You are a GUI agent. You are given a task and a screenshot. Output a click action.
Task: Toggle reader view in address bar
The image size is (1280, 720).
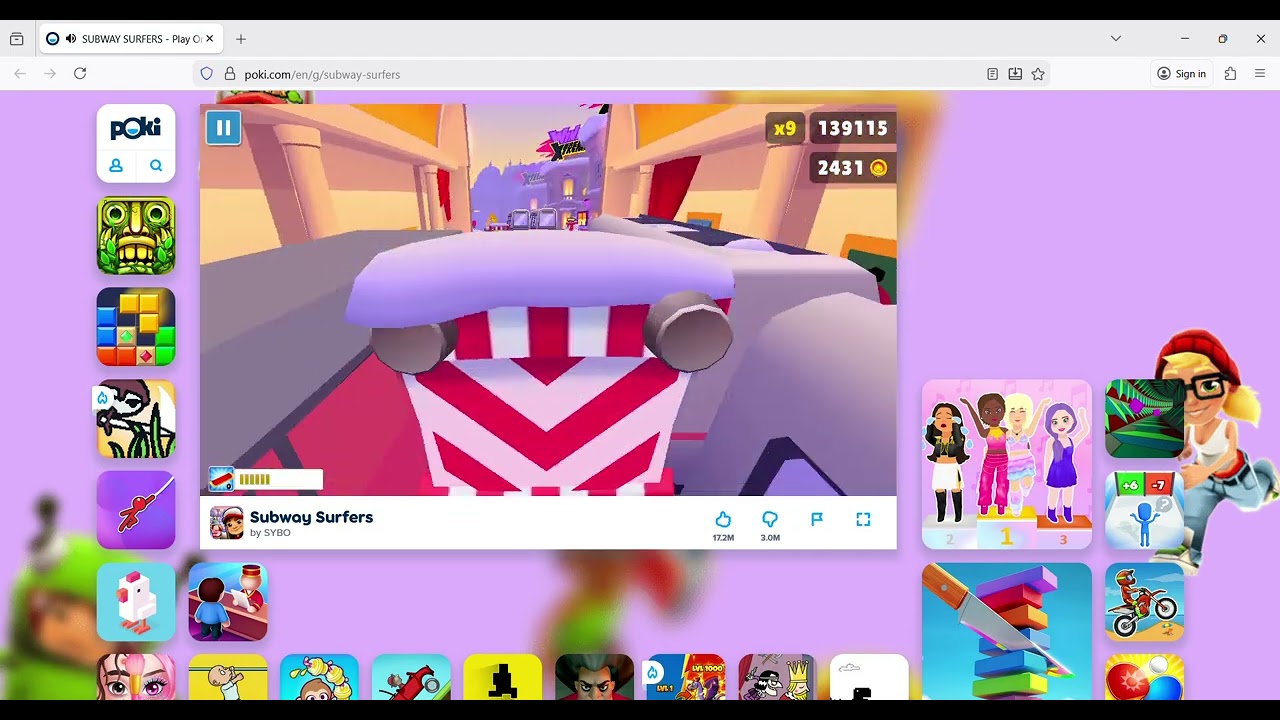992,74
